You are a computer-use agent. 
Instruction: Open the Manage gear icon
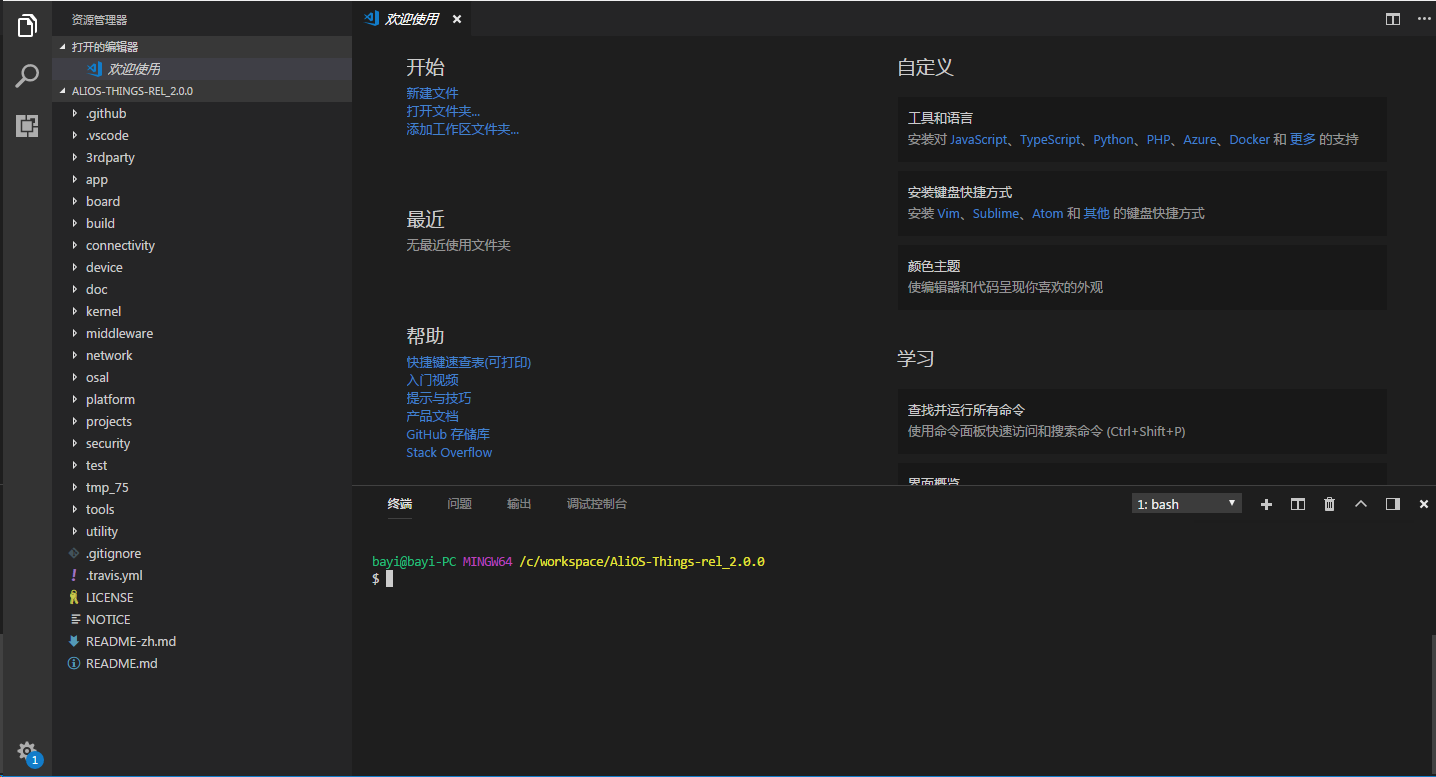pyautogui.click(x=27, y=751)
